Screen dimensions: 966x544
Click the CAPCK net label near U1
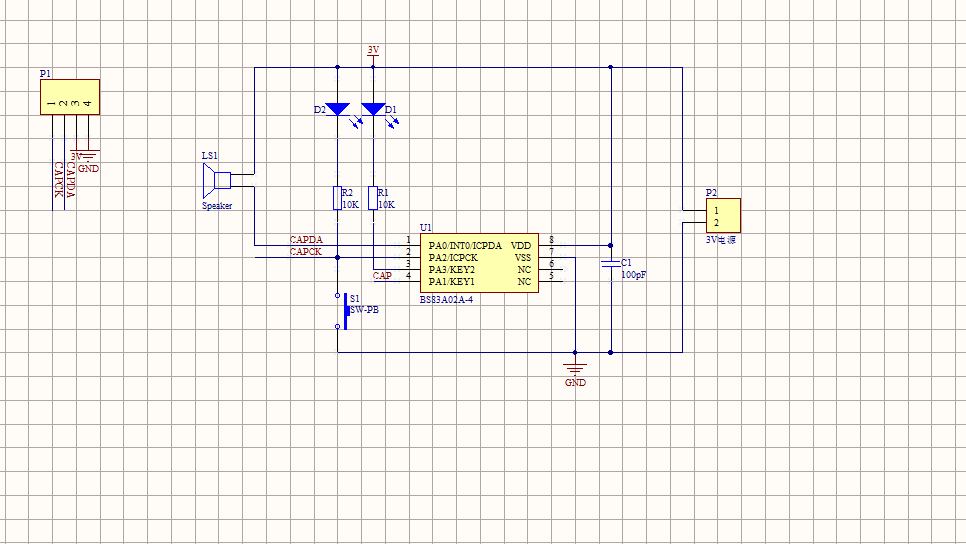coord(306,251)
